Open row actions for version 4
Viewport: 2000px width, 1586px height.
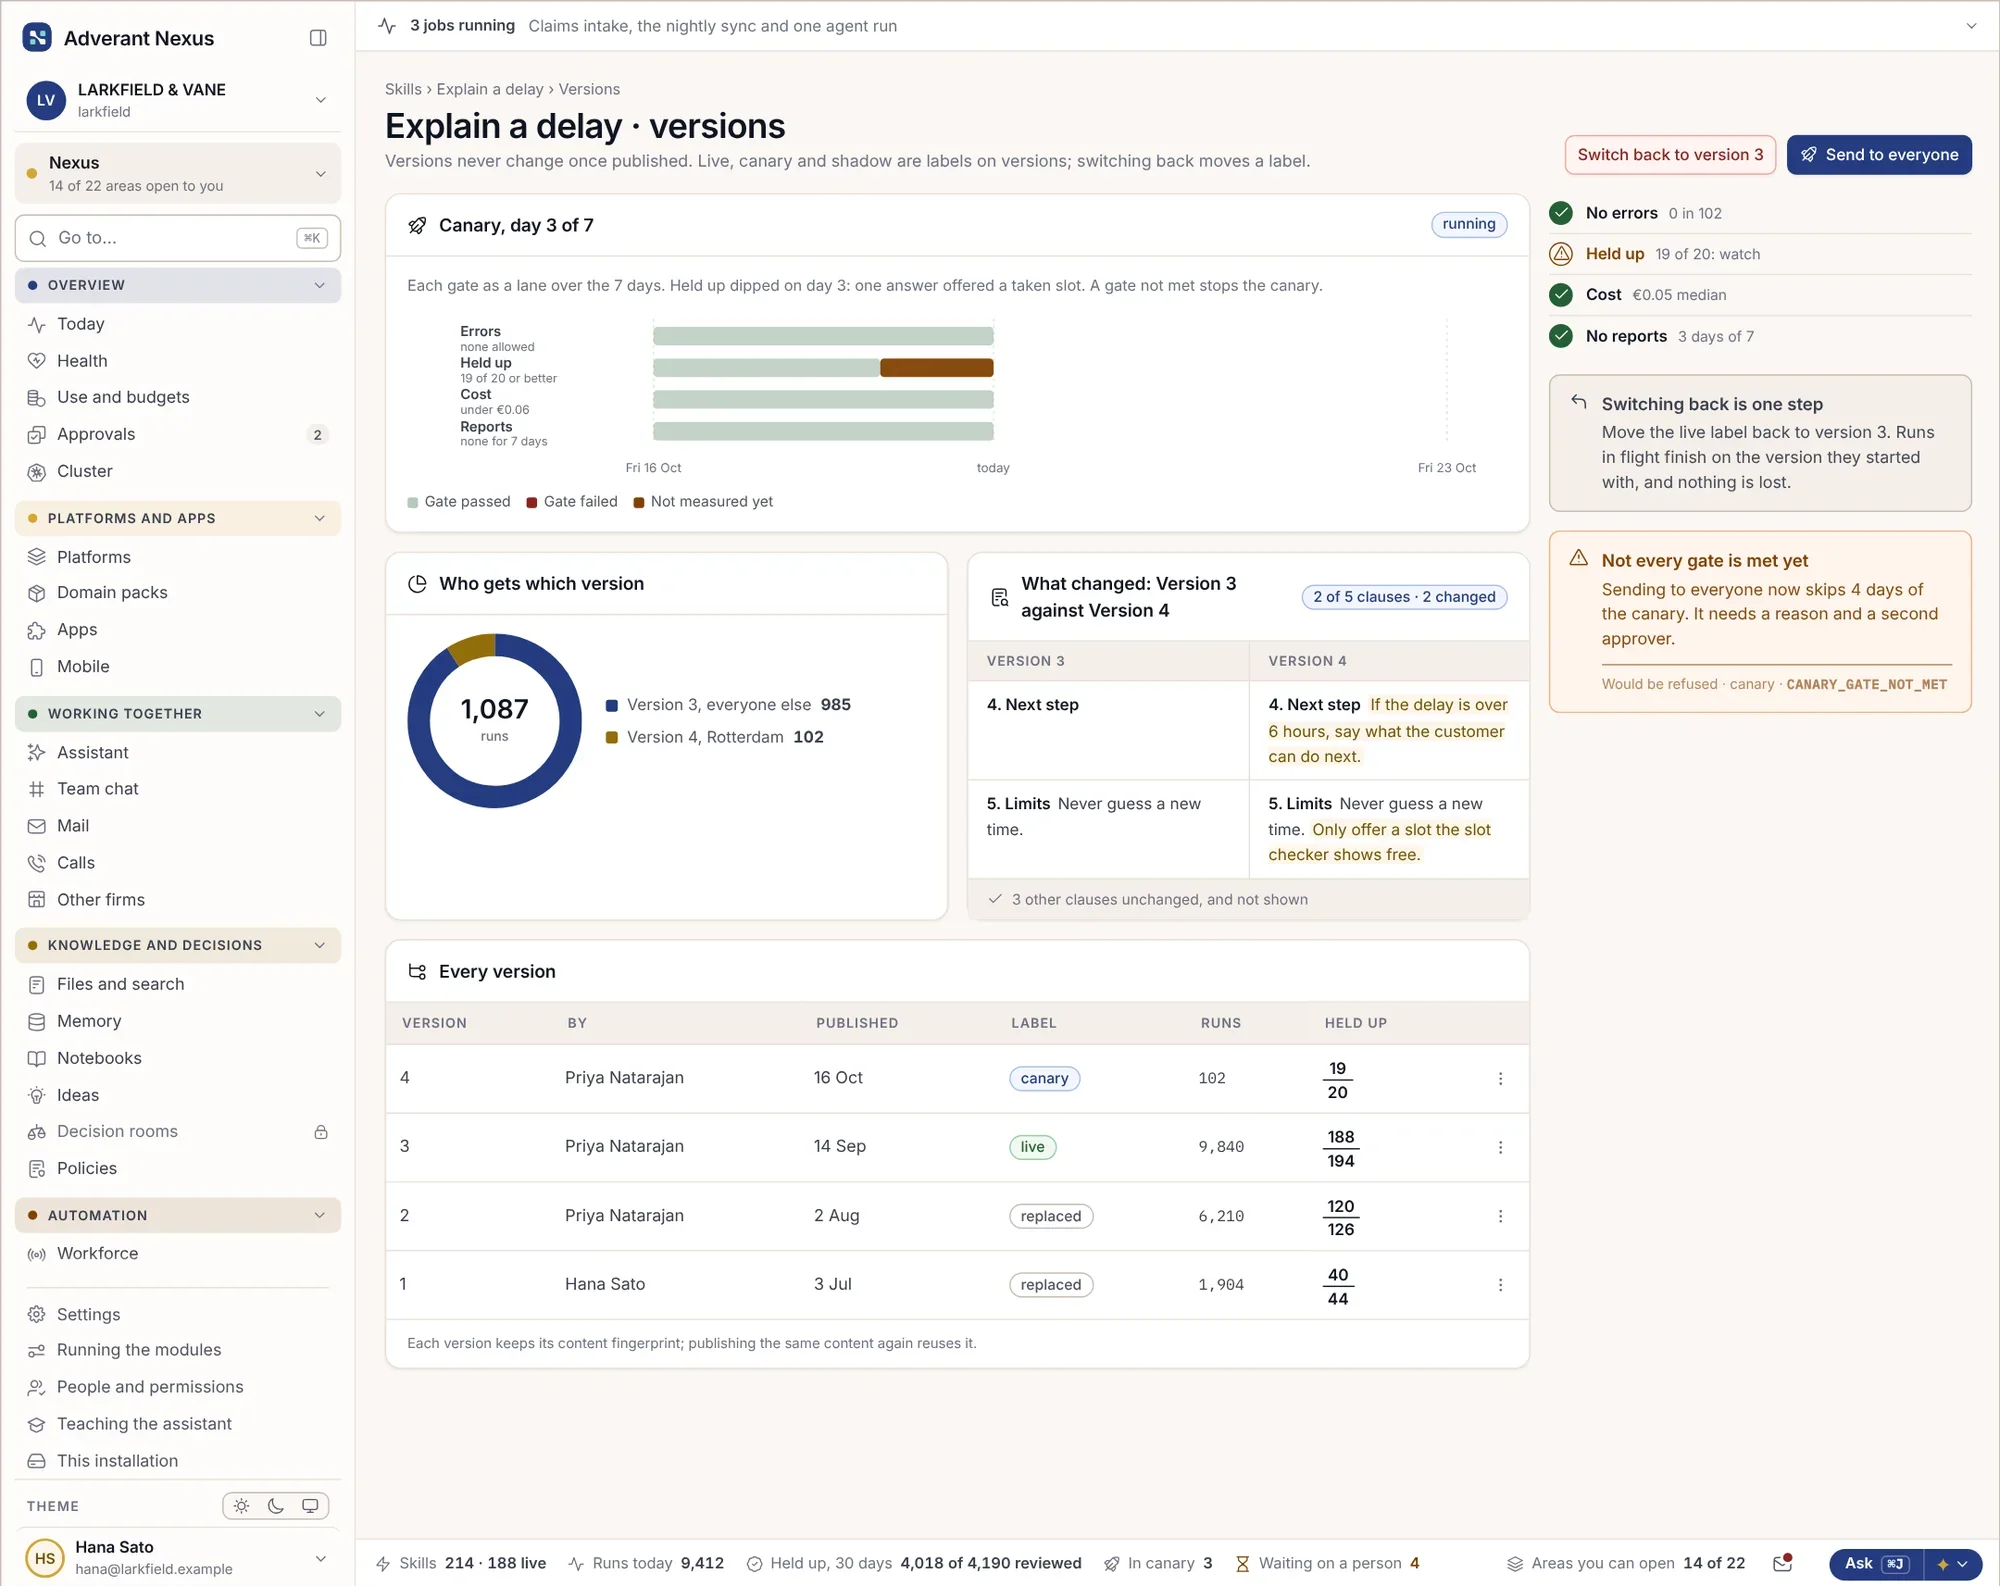tap(1500, 1078)
